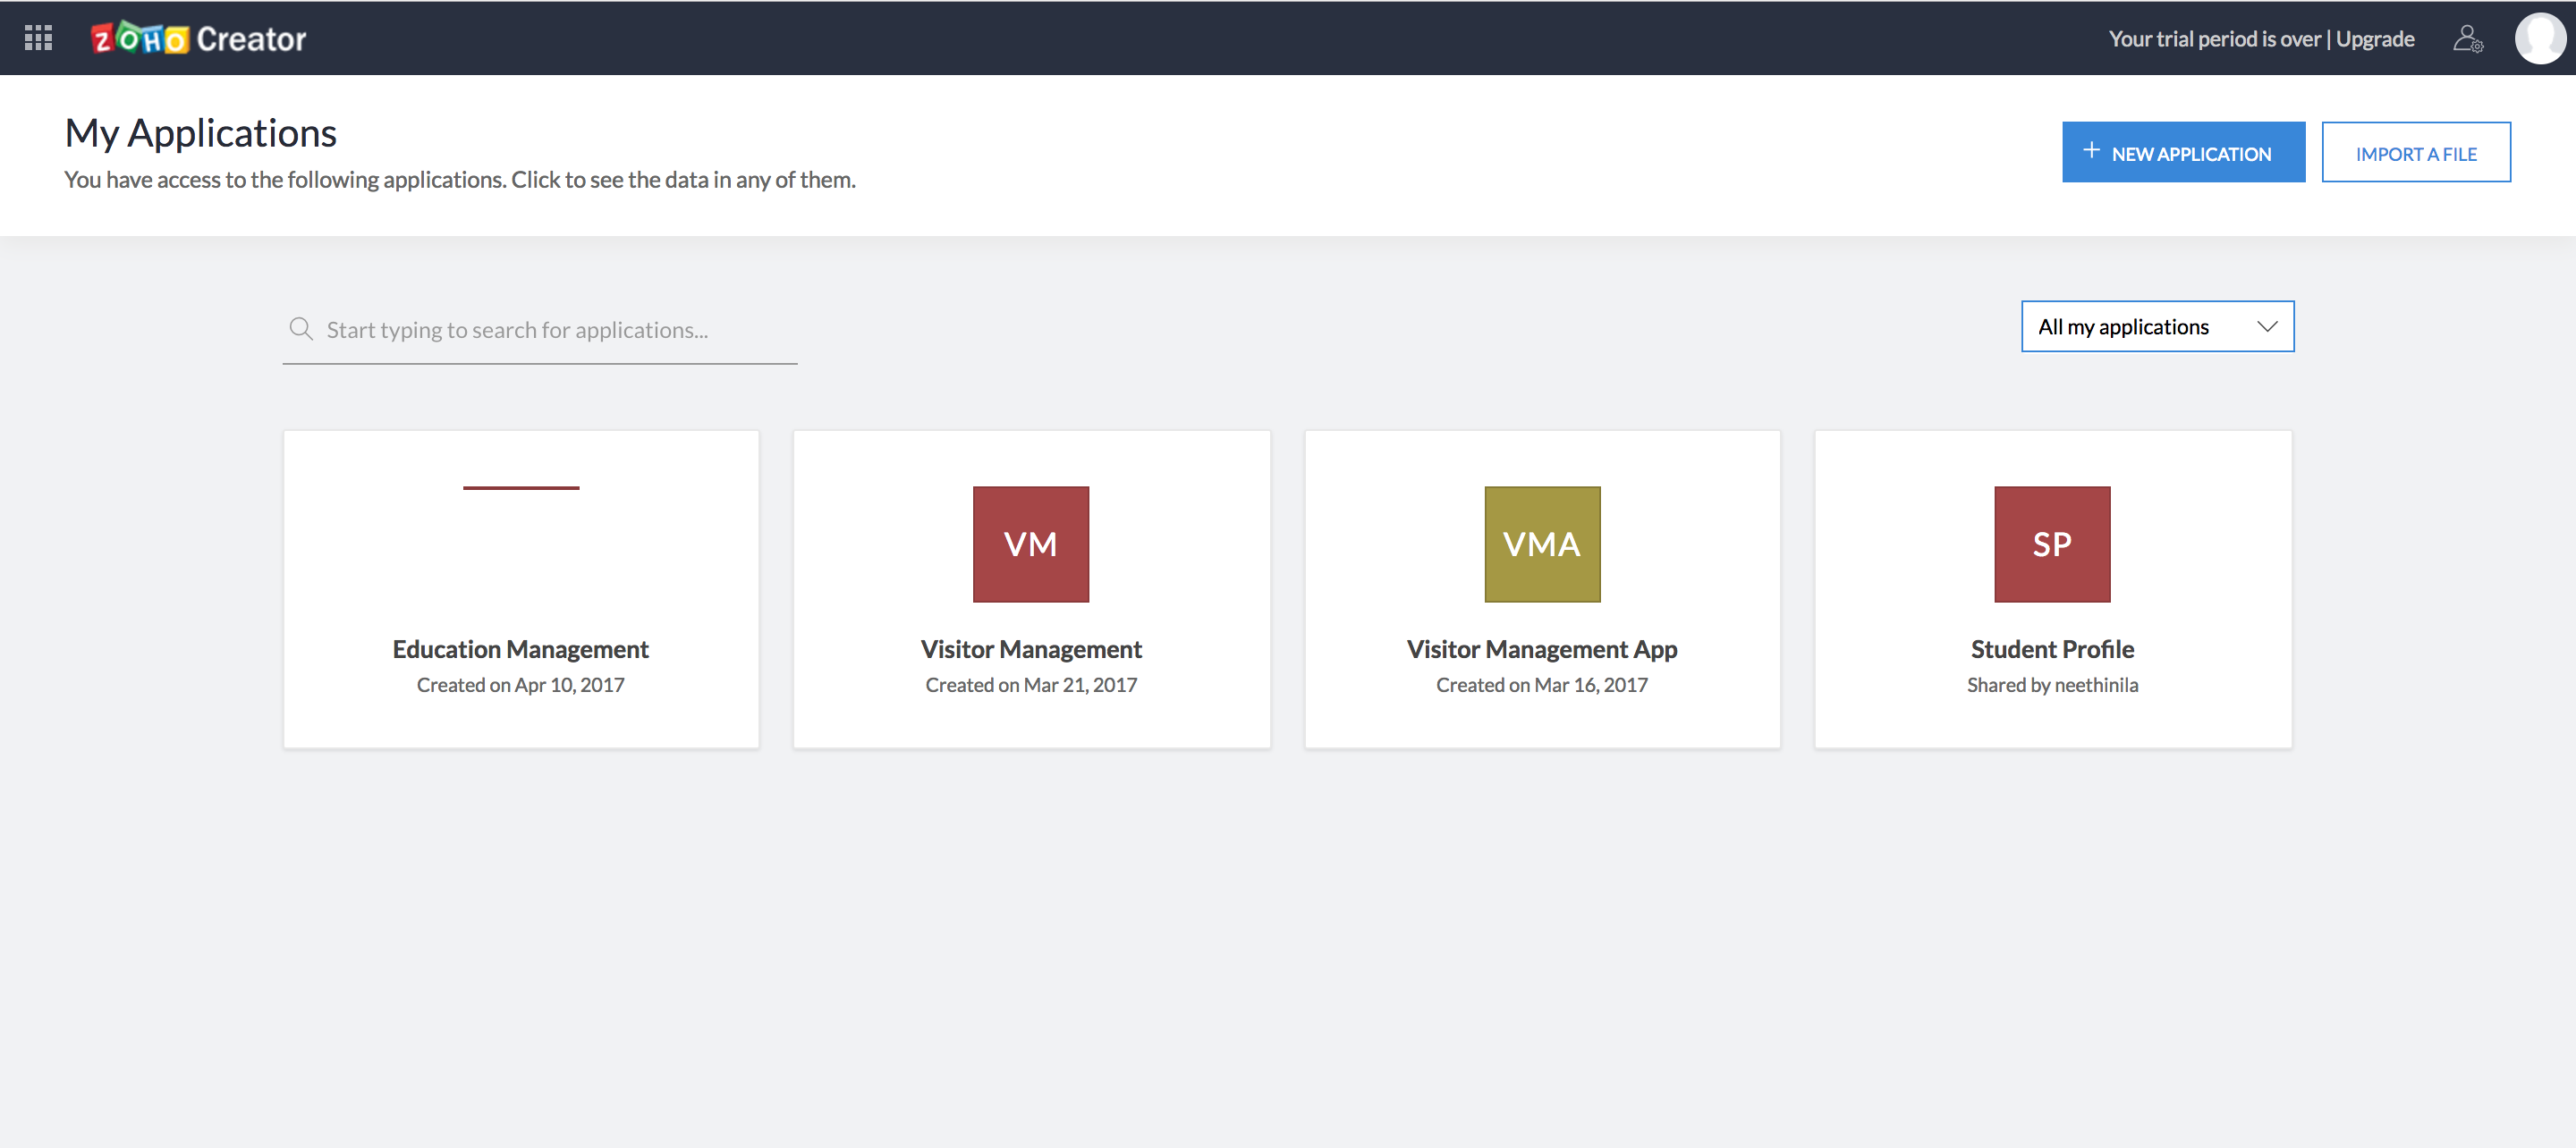The image size is (2576, 1148).
Task: Click the Upgrade trial link
Action: coord(2375,39)
